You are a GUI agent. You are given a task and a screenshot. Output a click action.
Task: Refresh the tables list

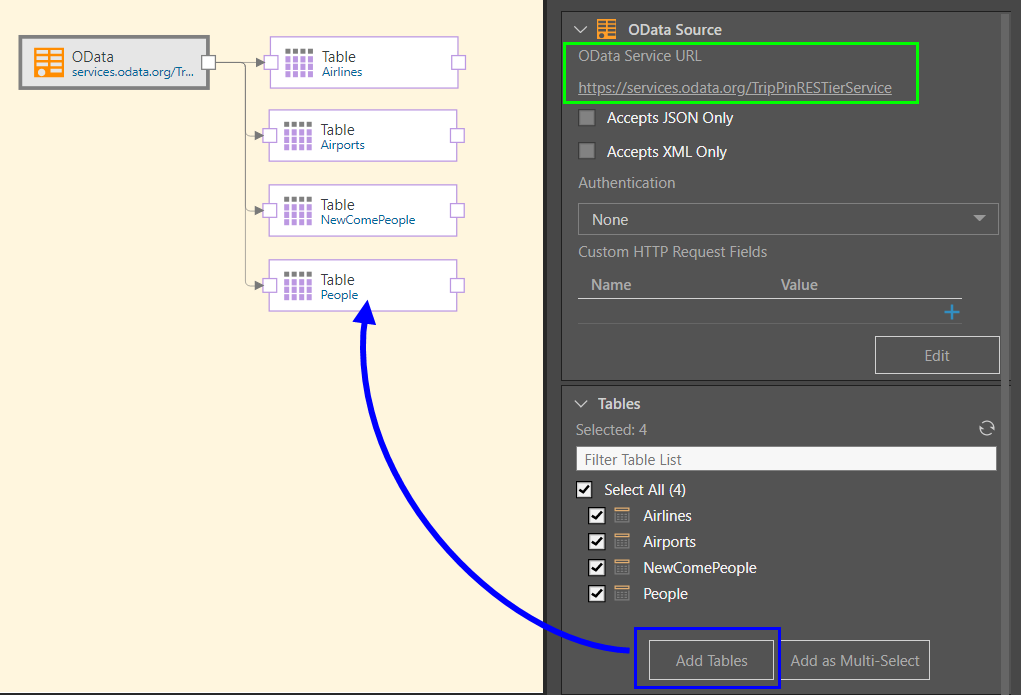(986, 429)
